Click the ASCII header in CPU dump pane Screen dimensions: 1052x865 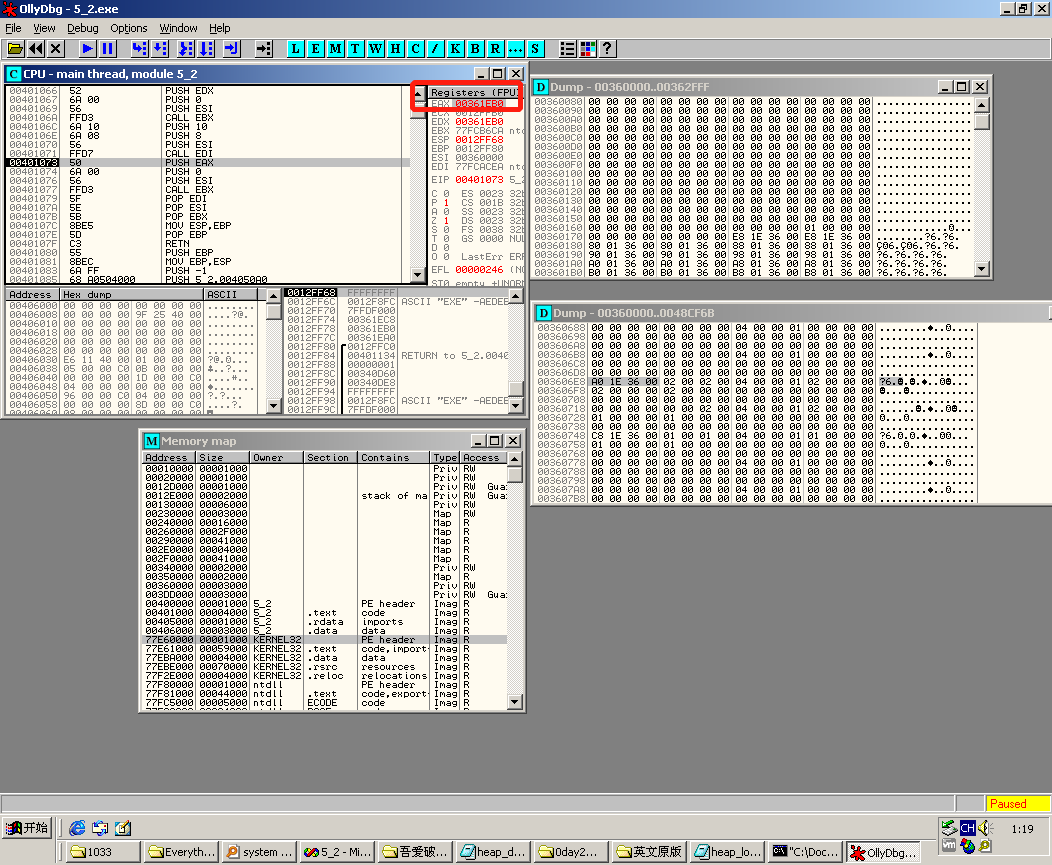(x=231, y=295)
